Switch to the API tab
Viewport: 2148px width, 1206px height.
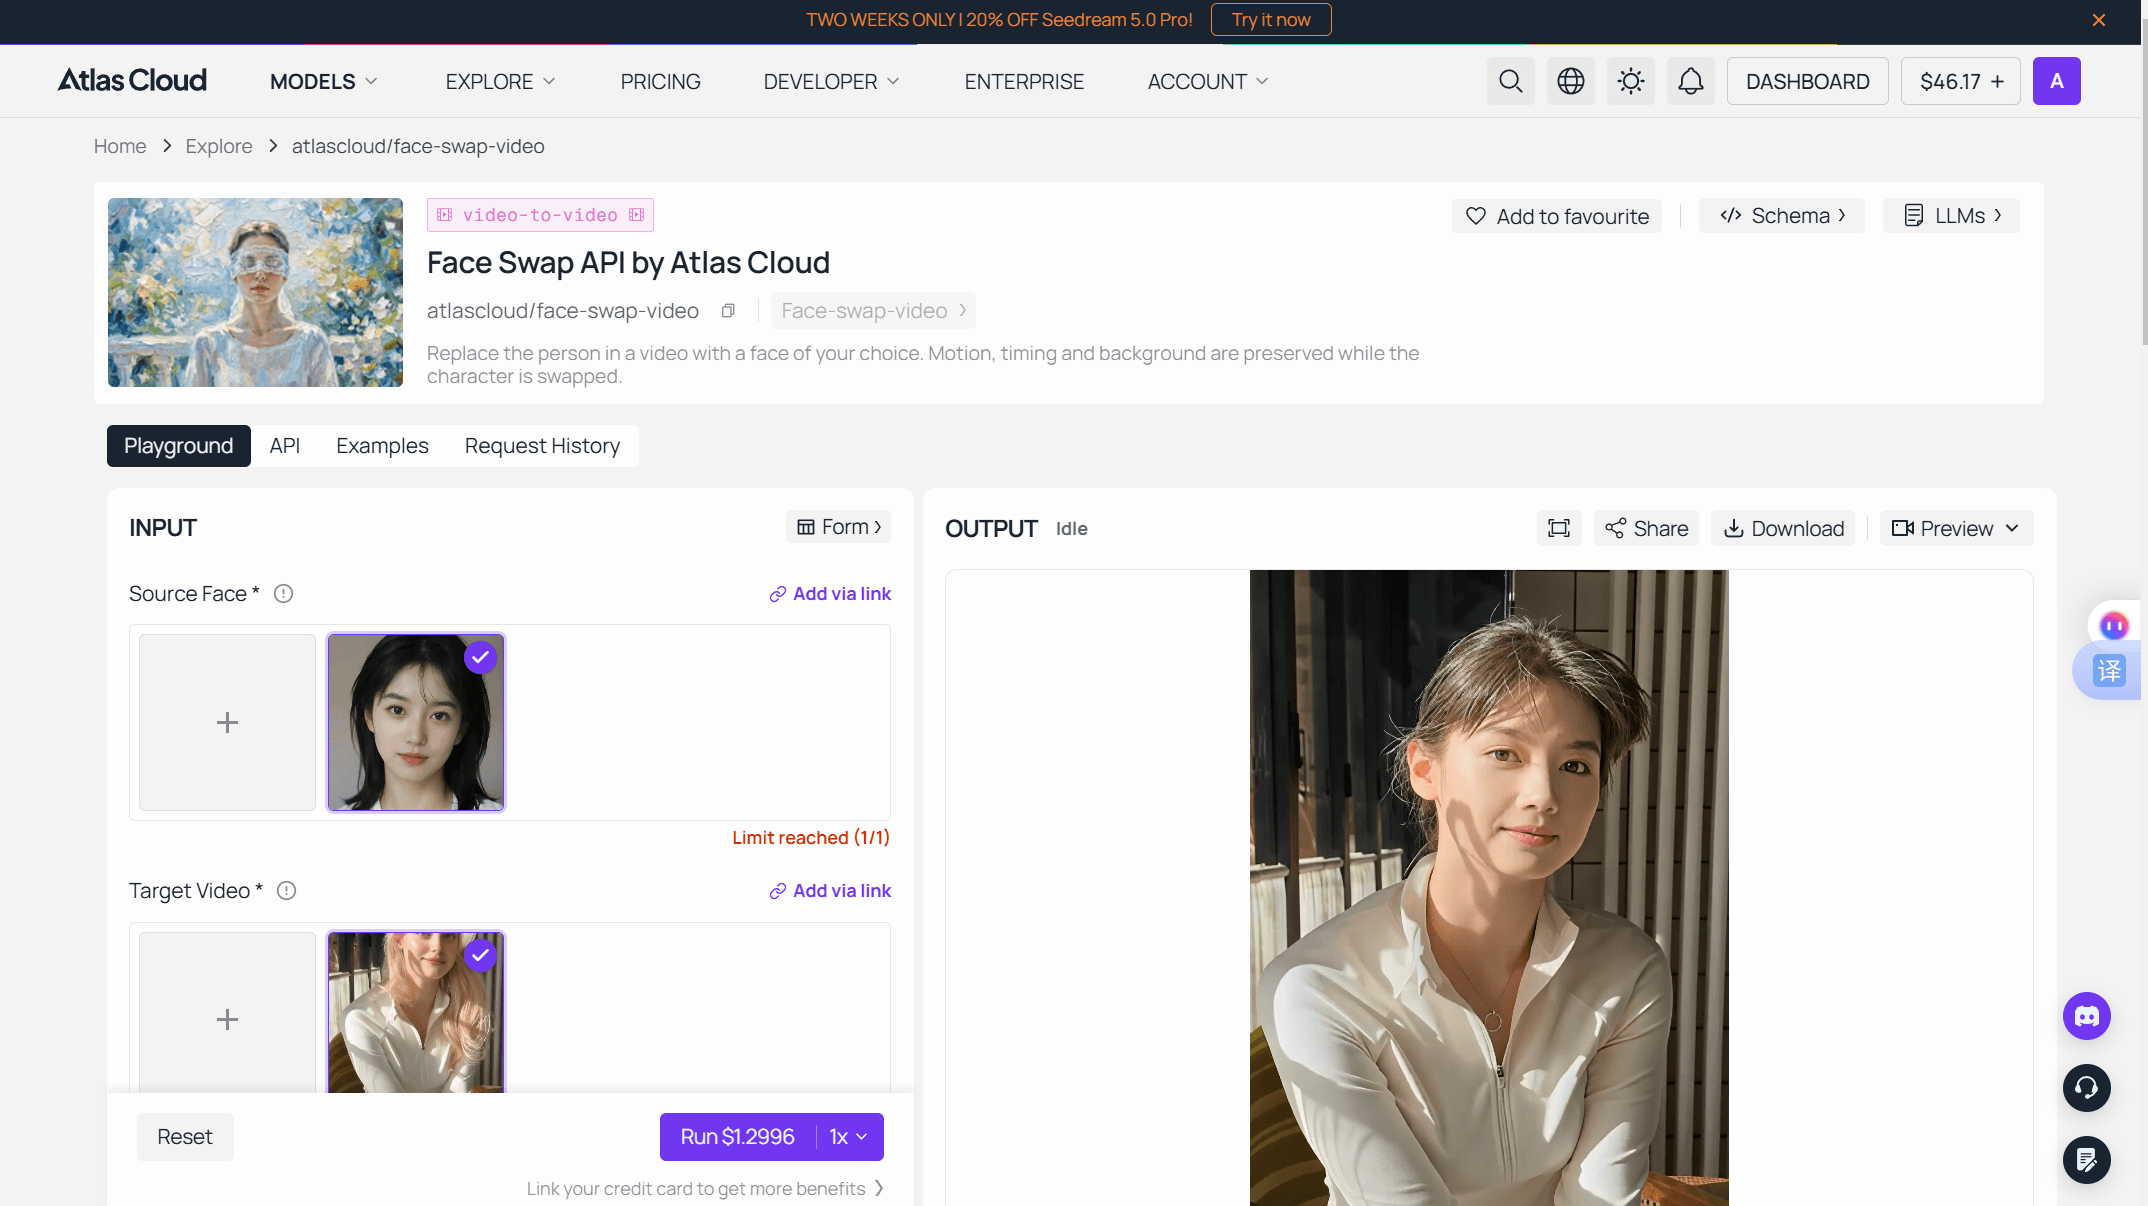pos(284,446)
